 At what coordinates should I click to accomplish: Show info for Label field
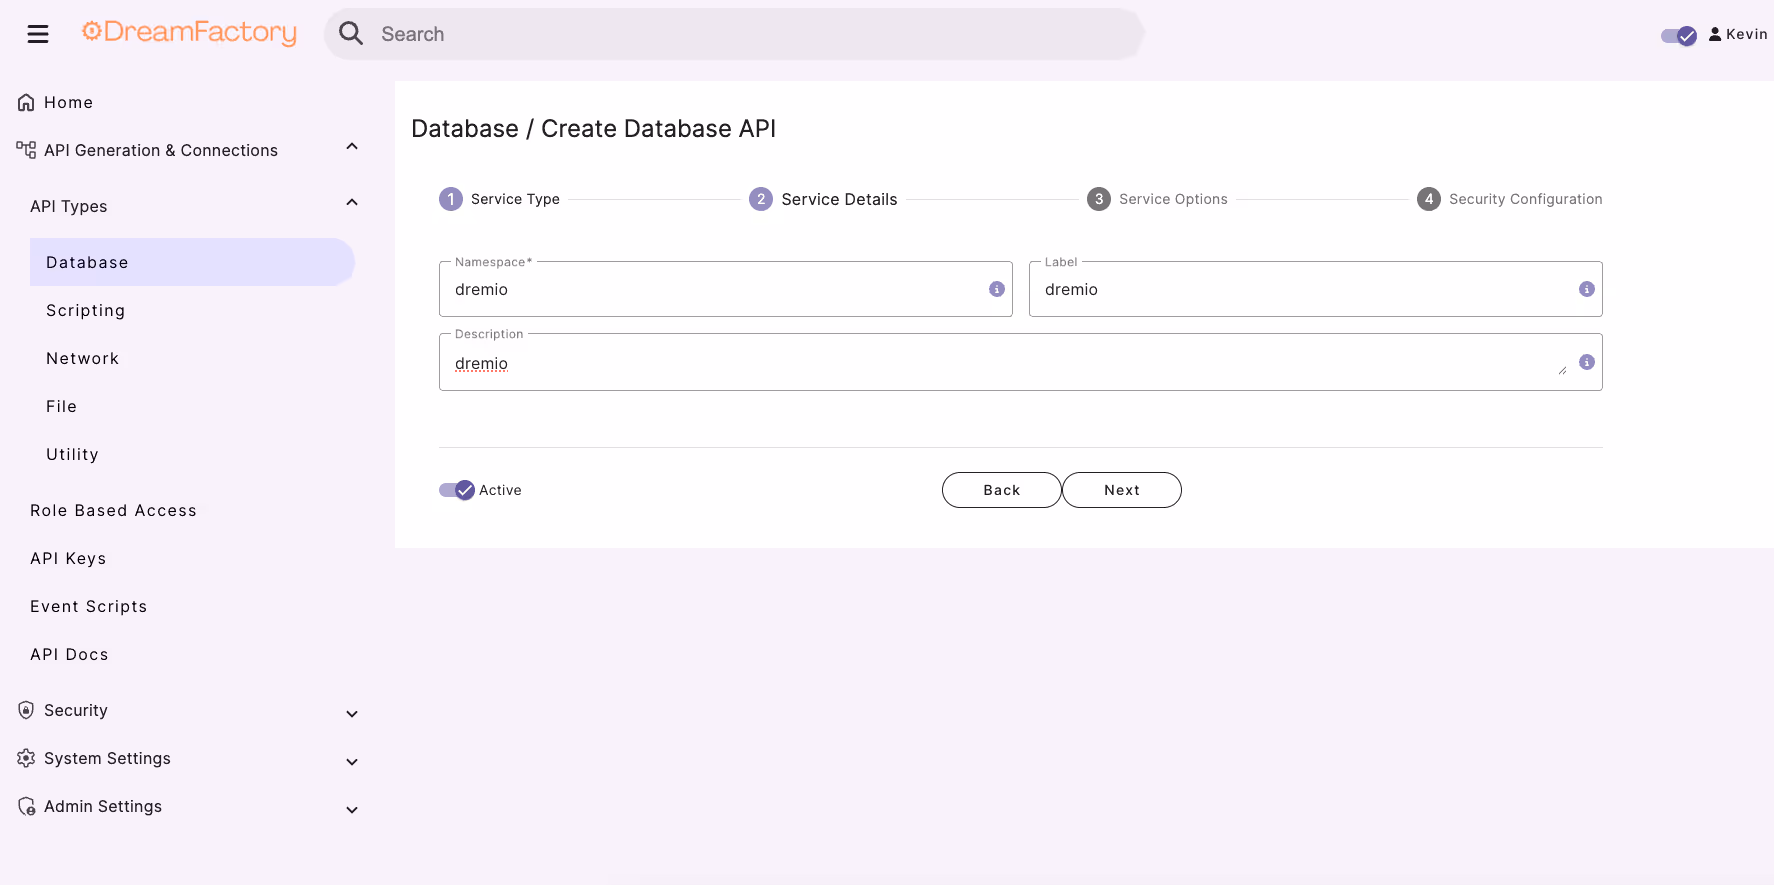coord(1587,289)
